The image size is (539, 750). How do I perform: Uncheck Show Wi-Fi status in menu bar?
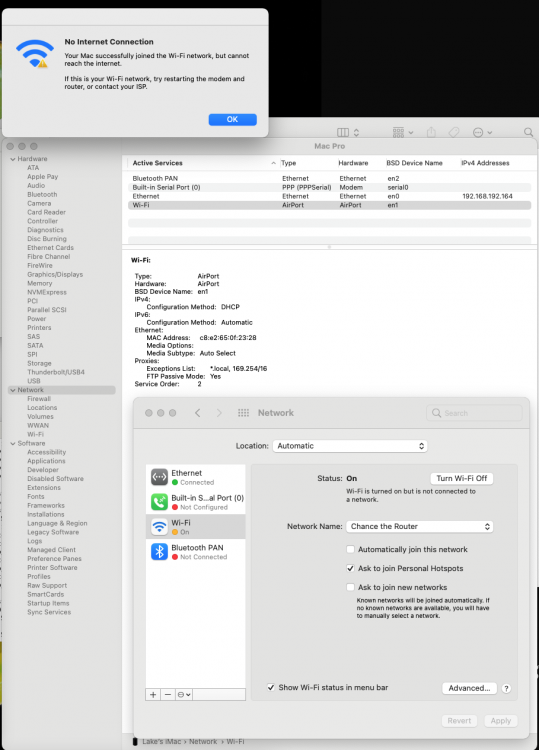tap(271, 687)
